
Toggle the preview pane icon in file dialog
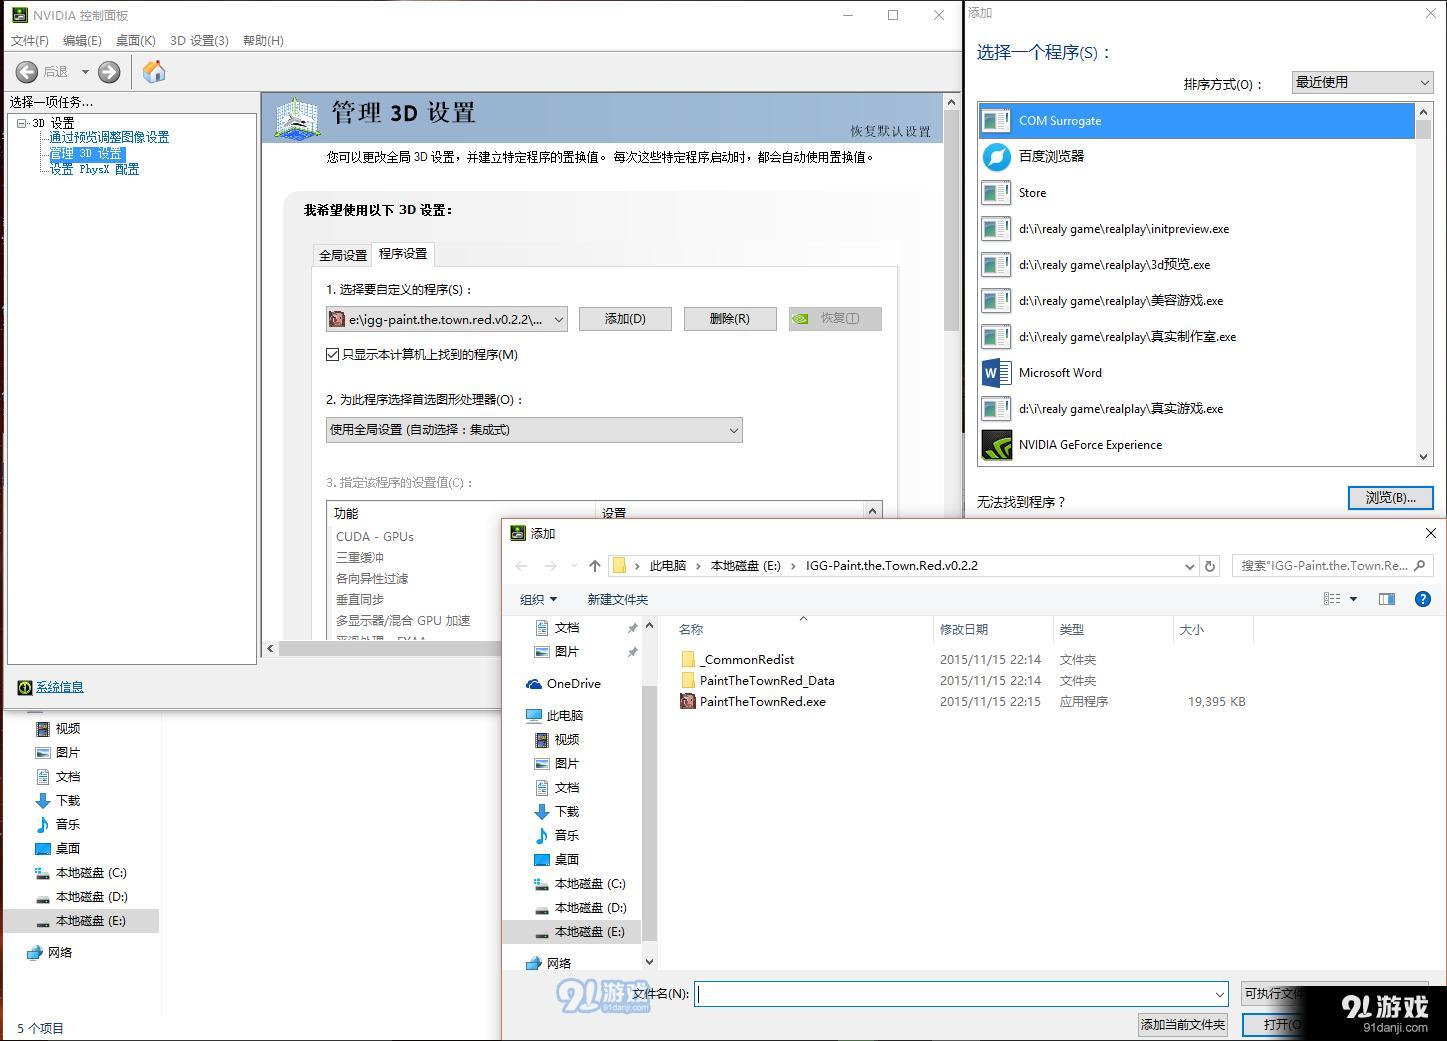tap(1387, 599)
